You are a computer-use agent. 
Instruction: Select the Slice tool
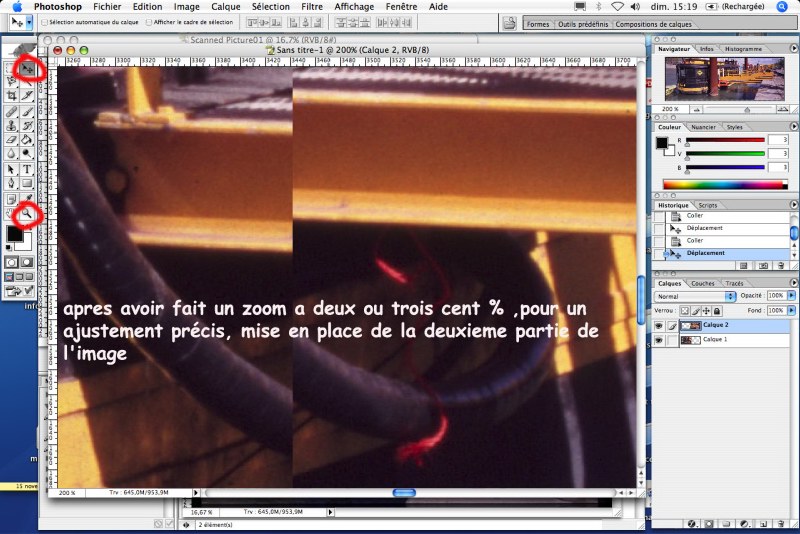[27, 95]
